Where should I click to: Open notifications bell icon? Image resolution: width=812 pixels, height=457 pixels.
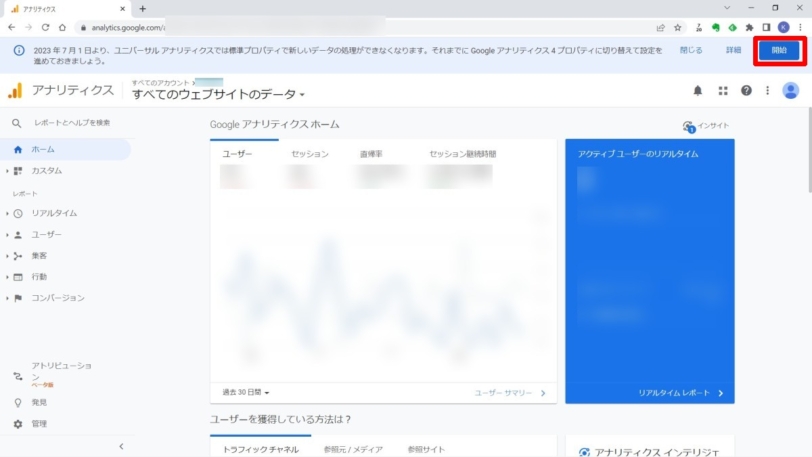[x=698, y=91]
